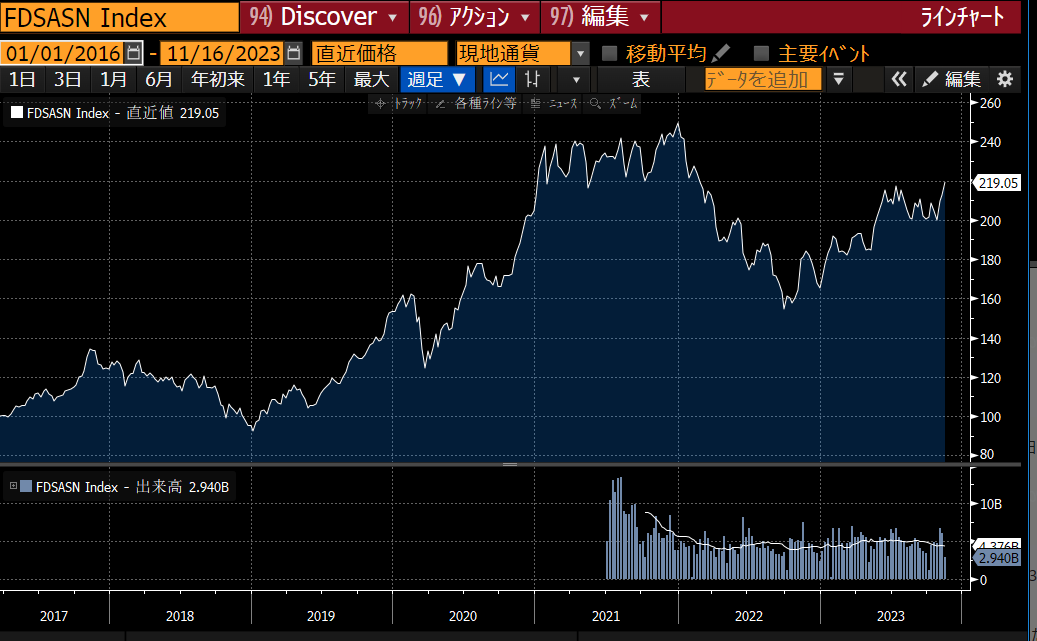Select the 5年 range tab
This screenshot has width=1037, height=641.
(322, 79)
